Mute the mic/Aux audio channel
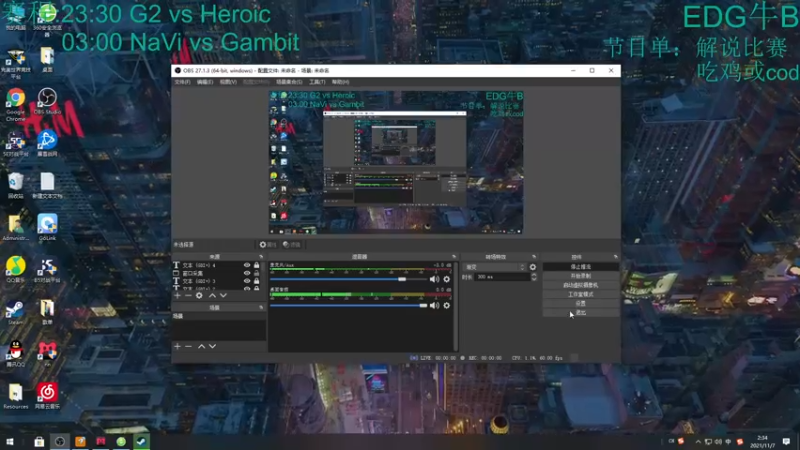Screen dimensions: 800x450 tap(434, 279)
